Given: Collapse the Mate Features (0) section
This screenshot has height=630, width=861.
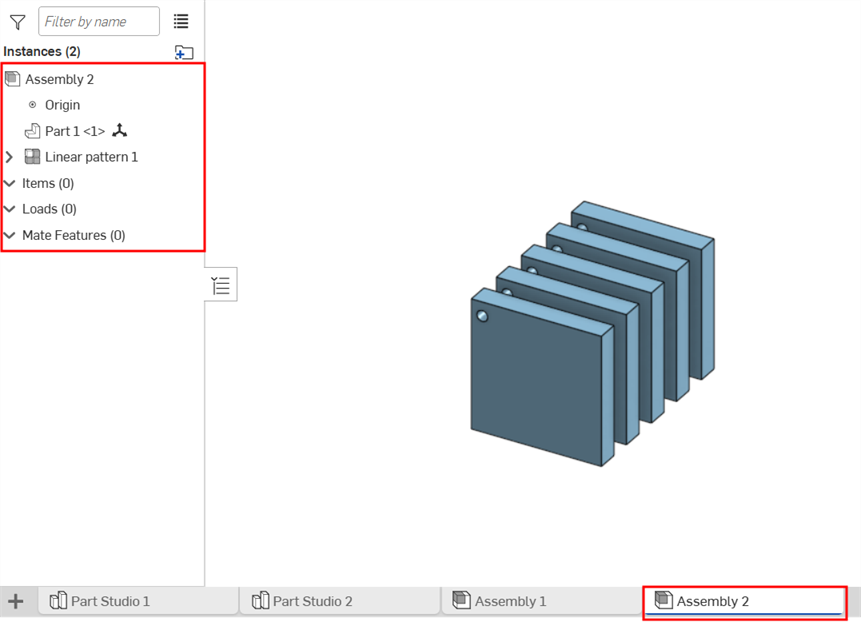Looking at the screenshot, I should pos(10,235).
